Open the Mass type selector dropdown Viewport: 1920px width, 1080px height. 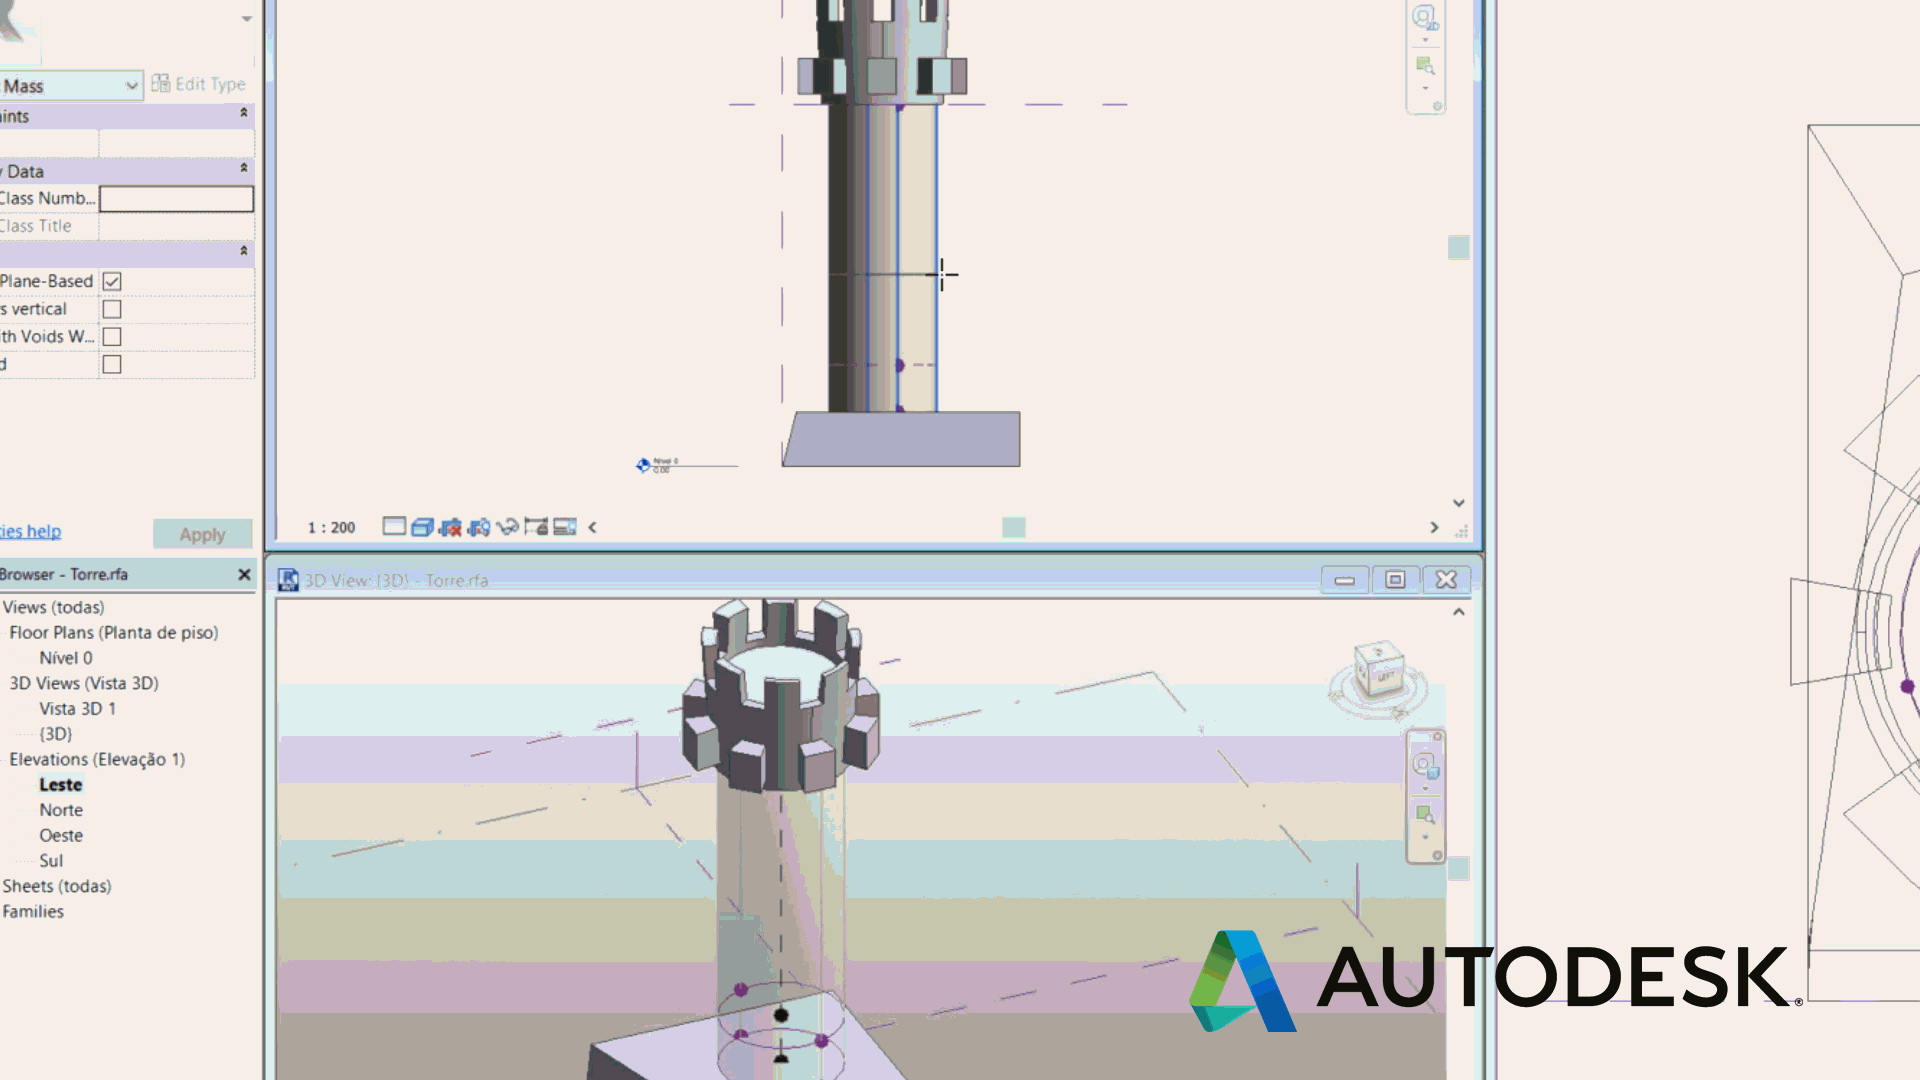click(131, 86)
